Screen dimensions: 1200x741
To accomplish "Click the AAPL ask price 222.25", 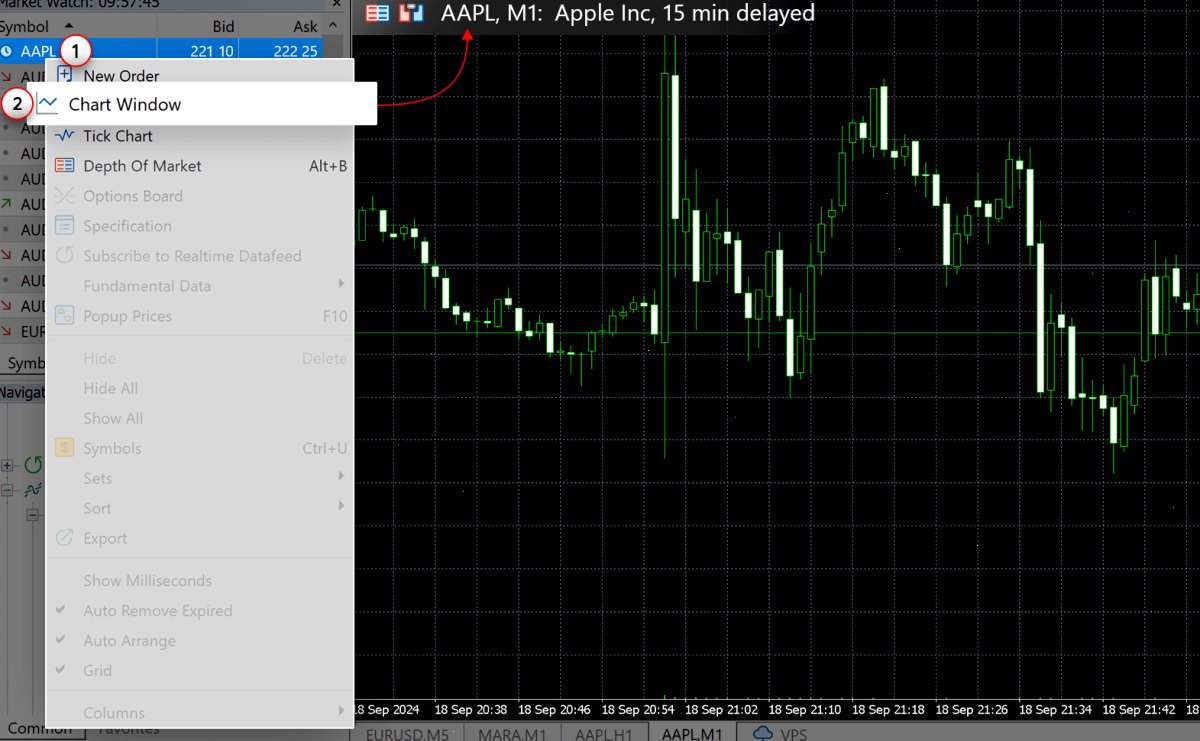I will [x=294, y=51].
